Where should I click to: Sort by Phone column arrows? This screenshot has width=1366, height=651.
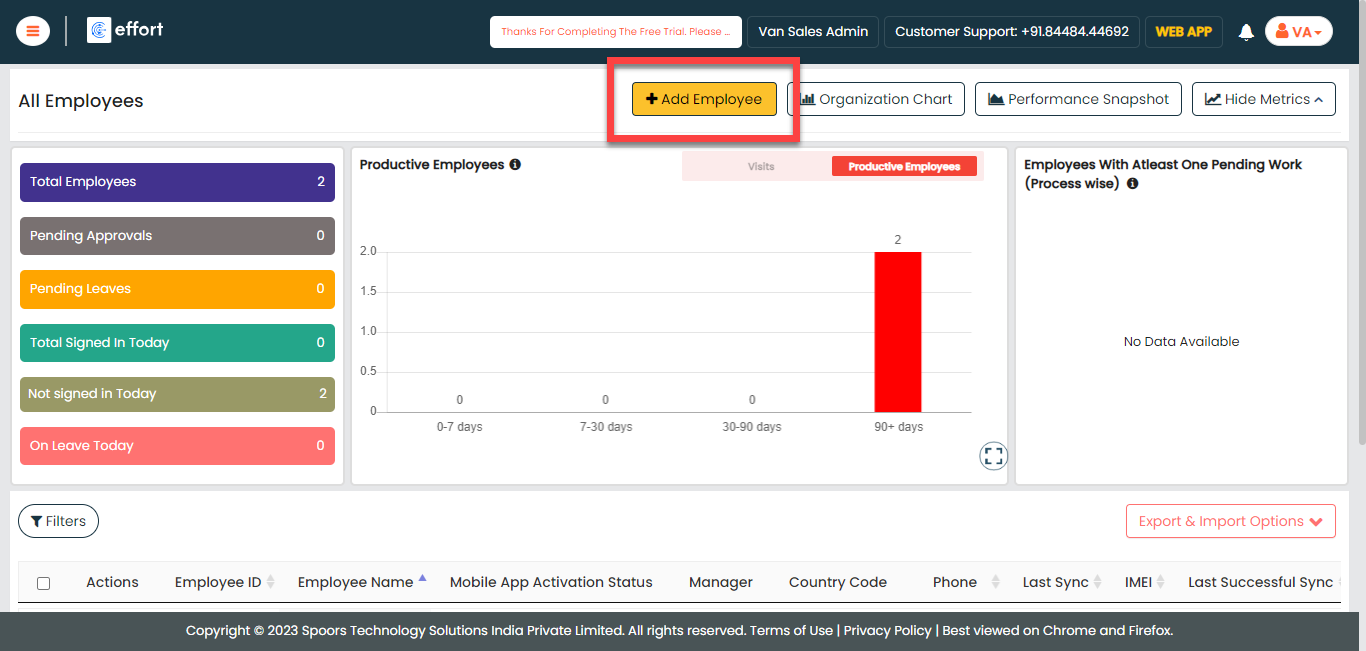click(995, 582)
